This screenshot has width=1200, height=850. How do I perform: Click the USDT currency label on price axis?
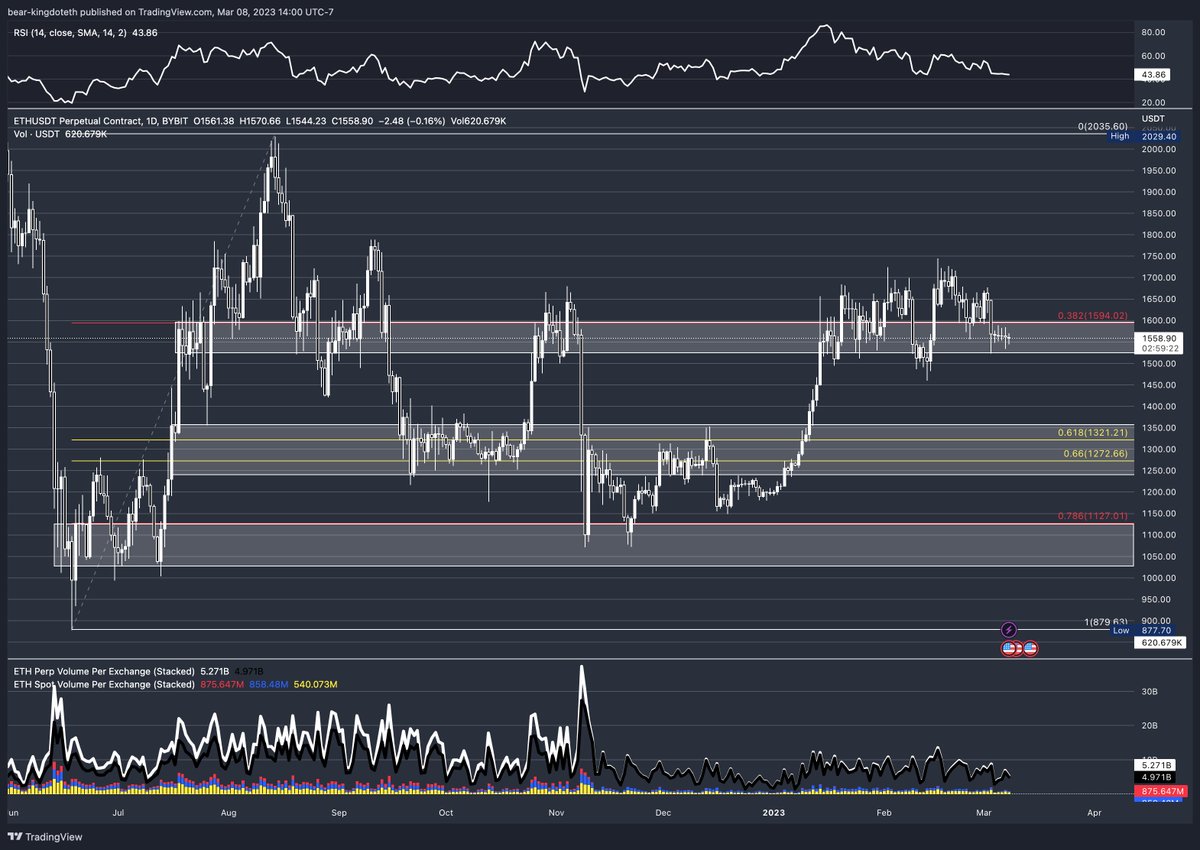click(x=1154, y=119)
